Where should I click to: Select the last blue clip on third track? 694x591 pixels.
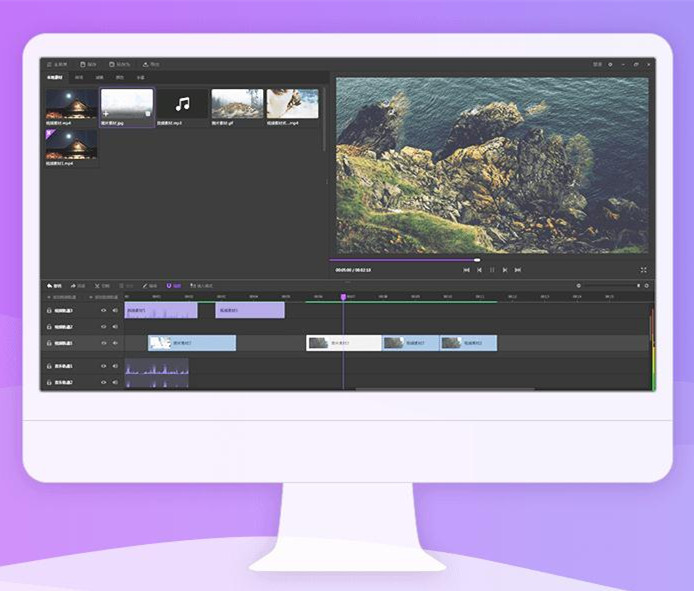pos(468,343)
